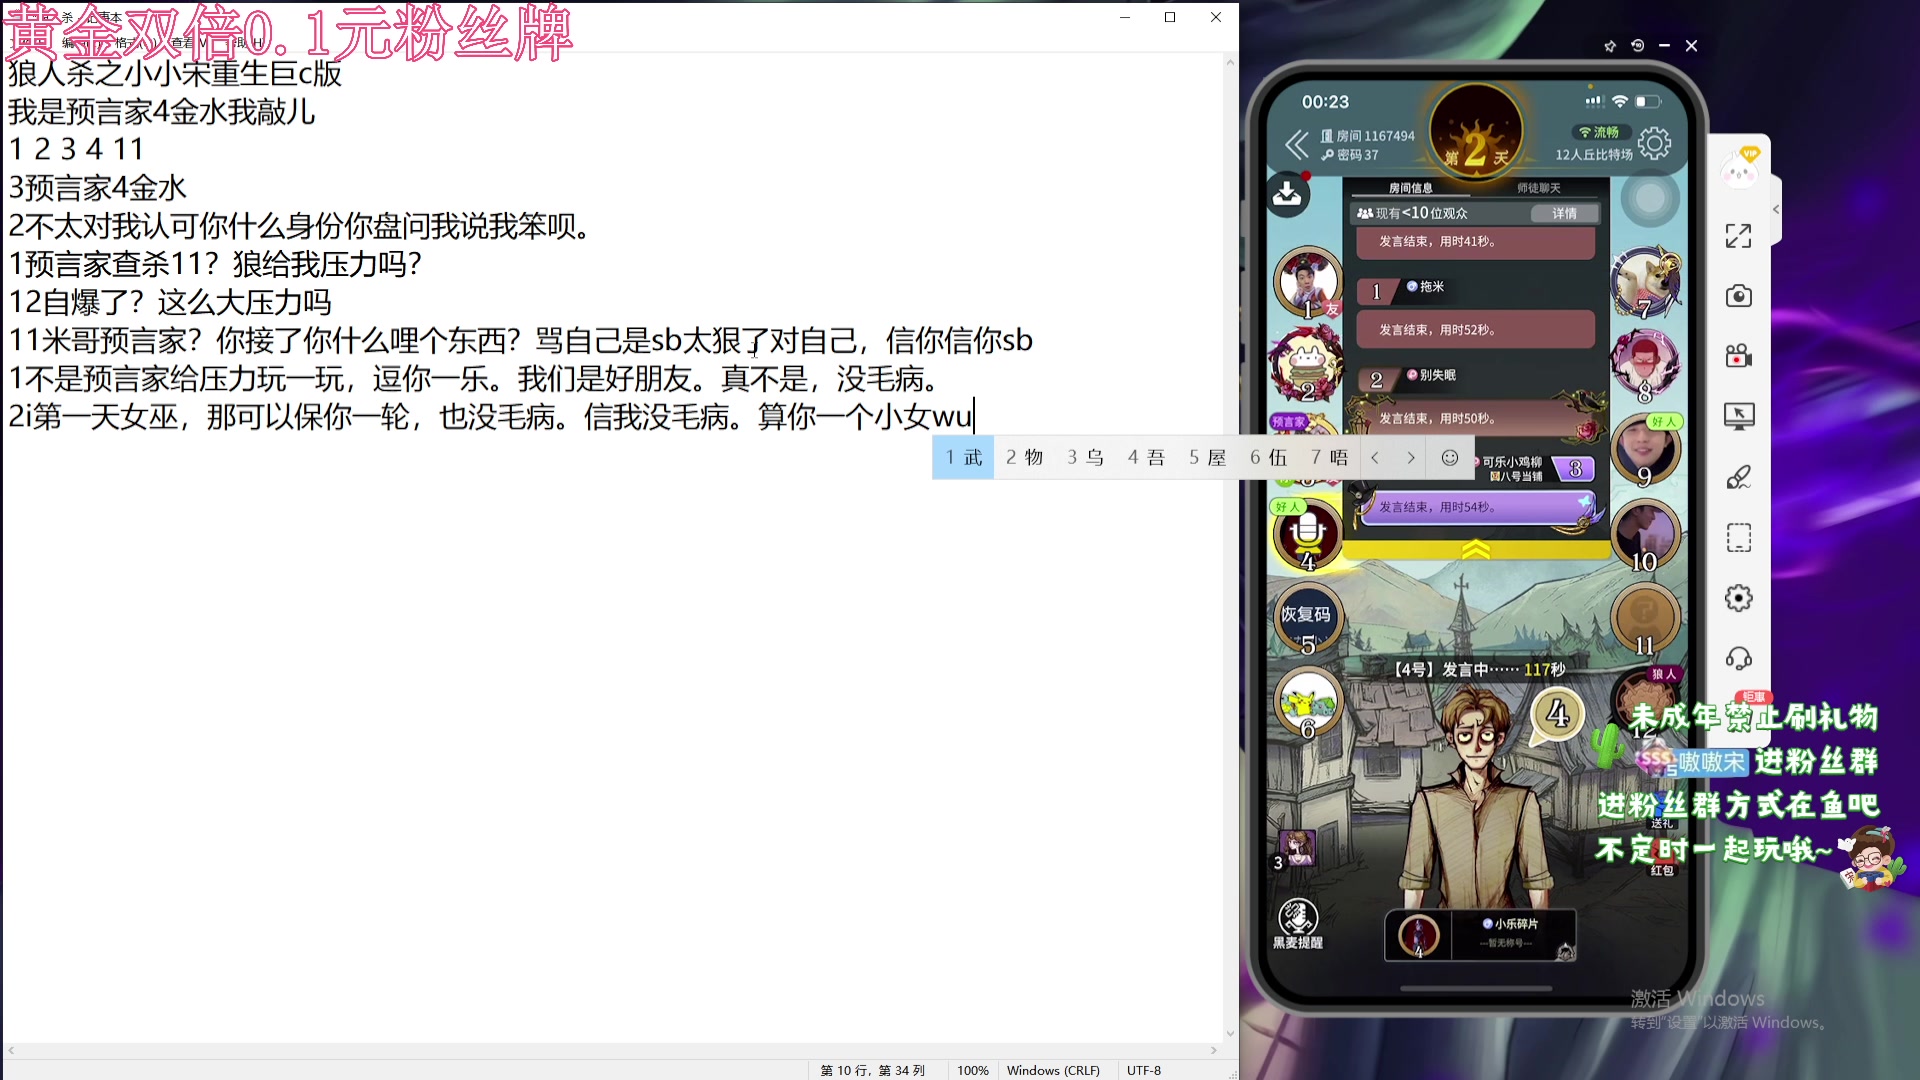The image size is (1920, 1080).
Task: Start recording with the video camera icon
Action: coord(1739,355)
